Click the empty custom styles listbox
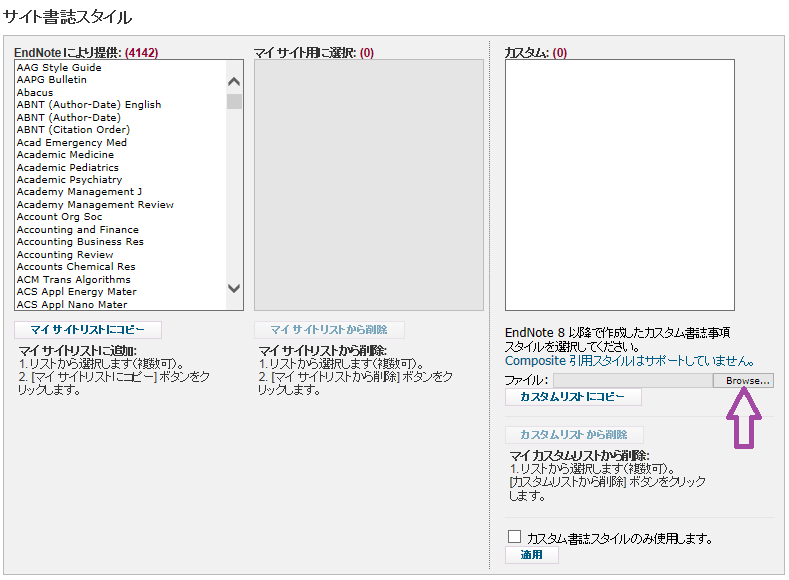Image resolution: width=789 pixels, height=580 pixels. pos(620,185)
